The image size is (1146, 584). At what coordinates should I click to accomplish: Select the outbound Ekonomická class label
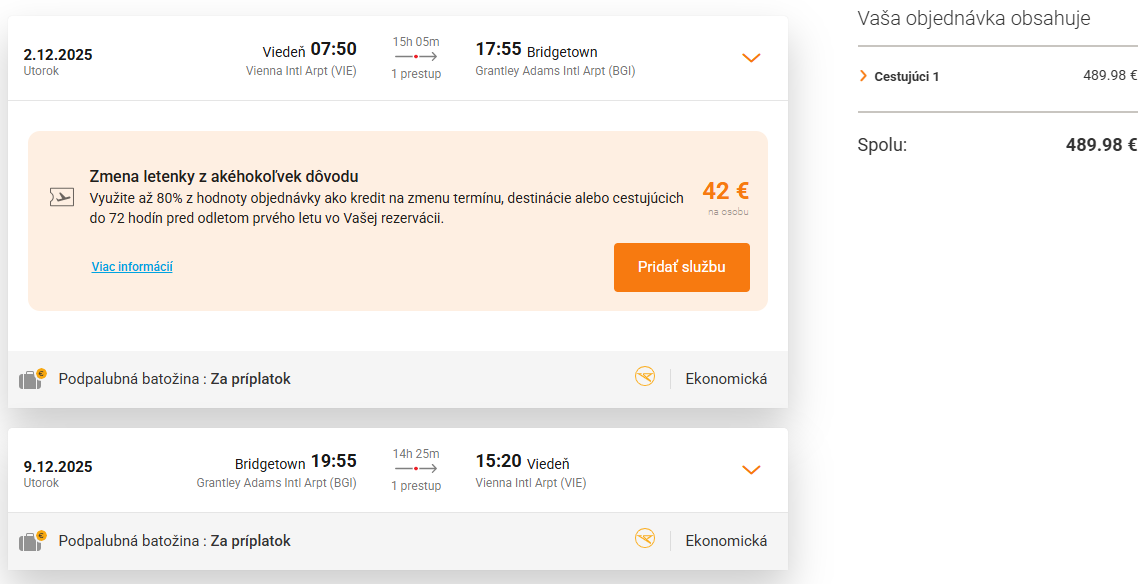726,378
